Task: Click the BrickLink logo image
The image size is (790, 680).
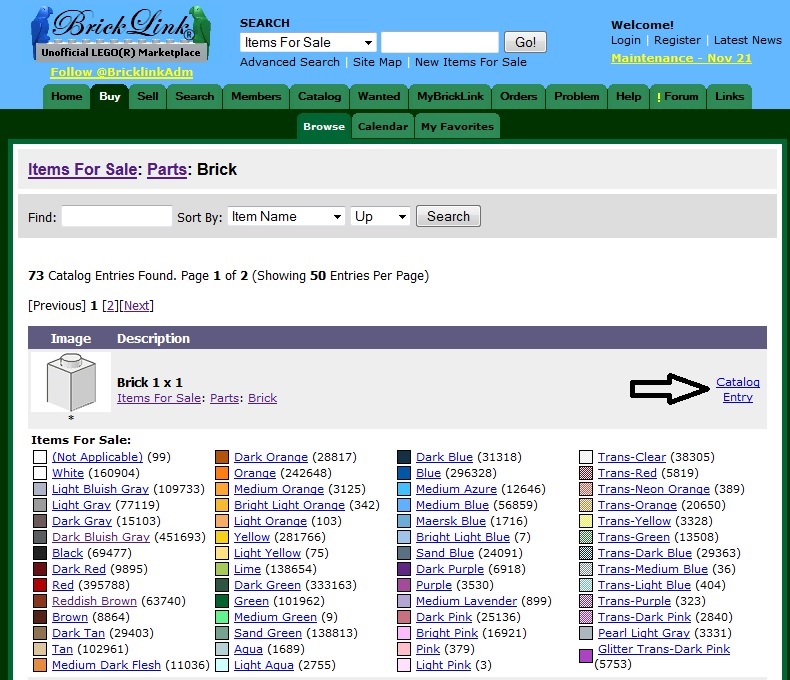Action: point(121,34)
